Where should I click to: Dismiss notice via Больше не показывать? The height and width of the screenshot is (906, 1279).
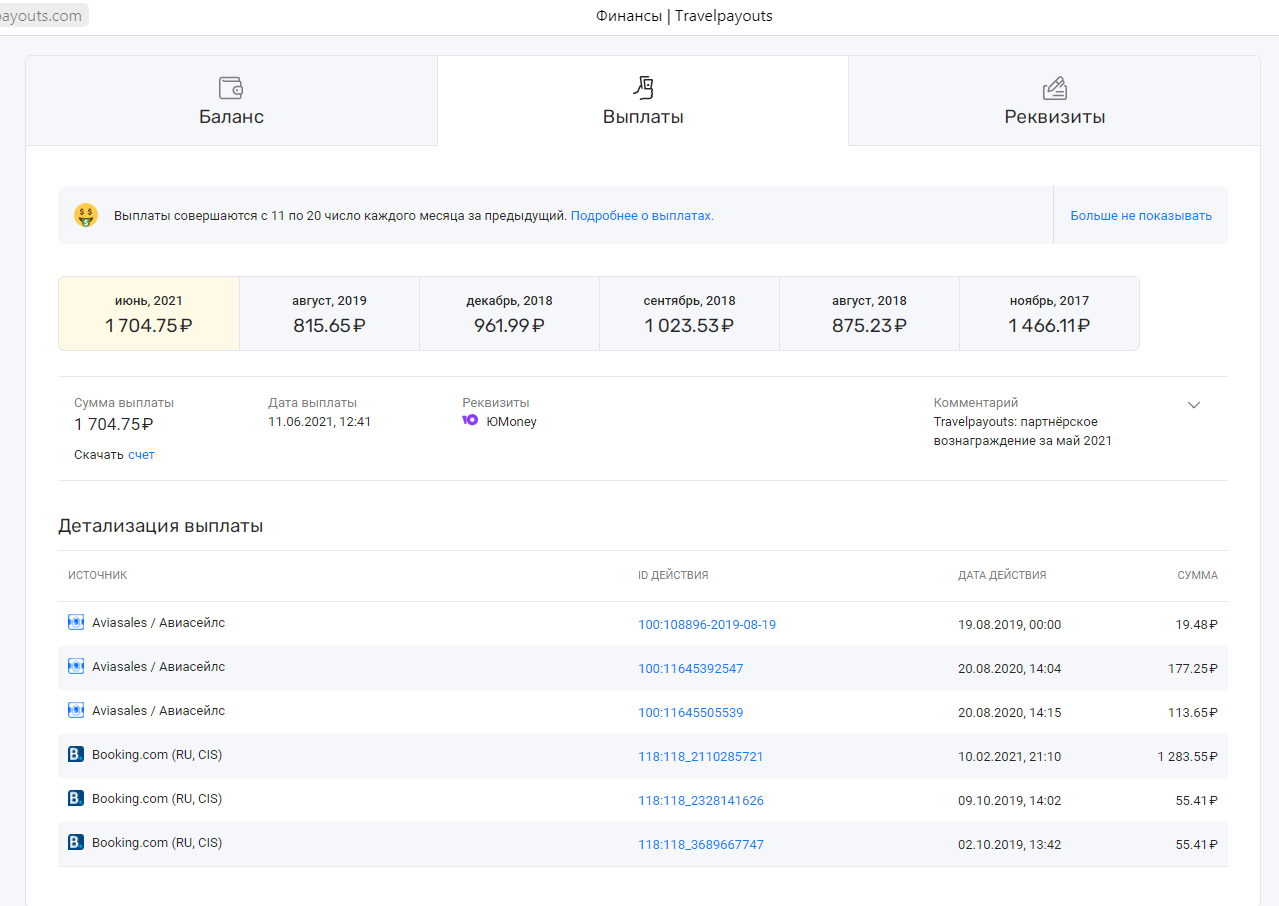click(x=1140, y=216)
